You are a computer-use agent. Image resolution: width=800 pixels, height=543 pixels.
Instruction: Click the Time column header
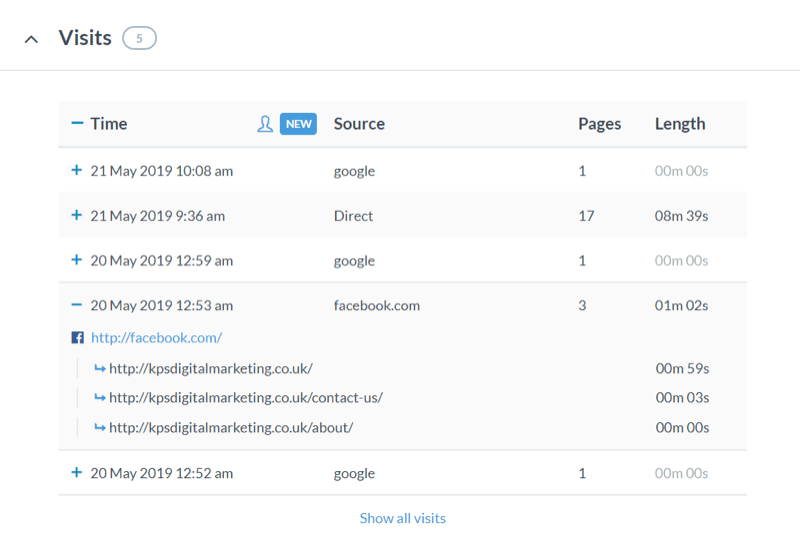(109, 124)
